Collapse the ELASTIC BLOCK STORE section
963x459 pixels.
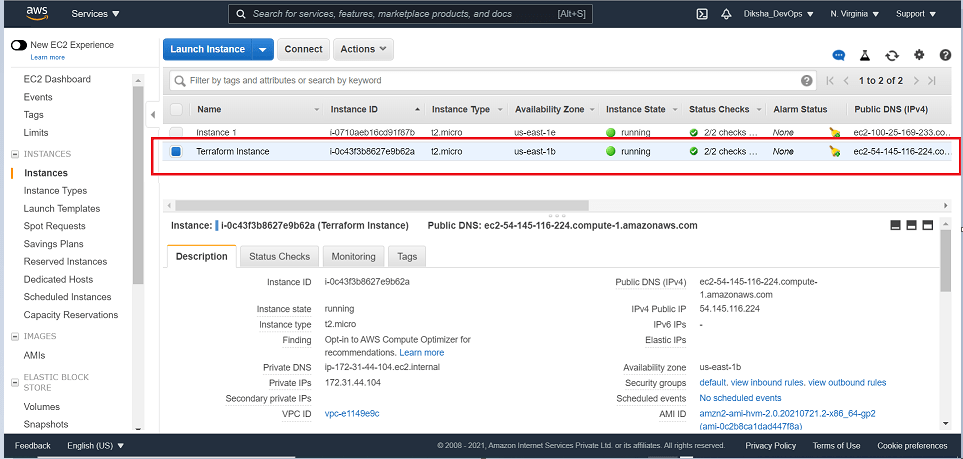pyautogui.click(x=15, y=382)
